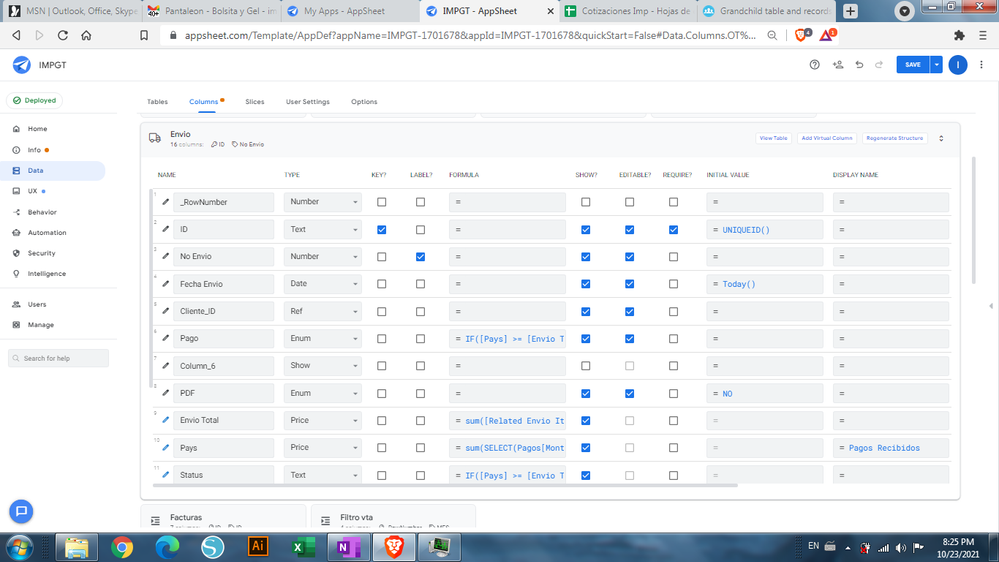This screenshot has width=999, height=562.
Task: Open the more options kebab menu
Action: tap(981, 64)
